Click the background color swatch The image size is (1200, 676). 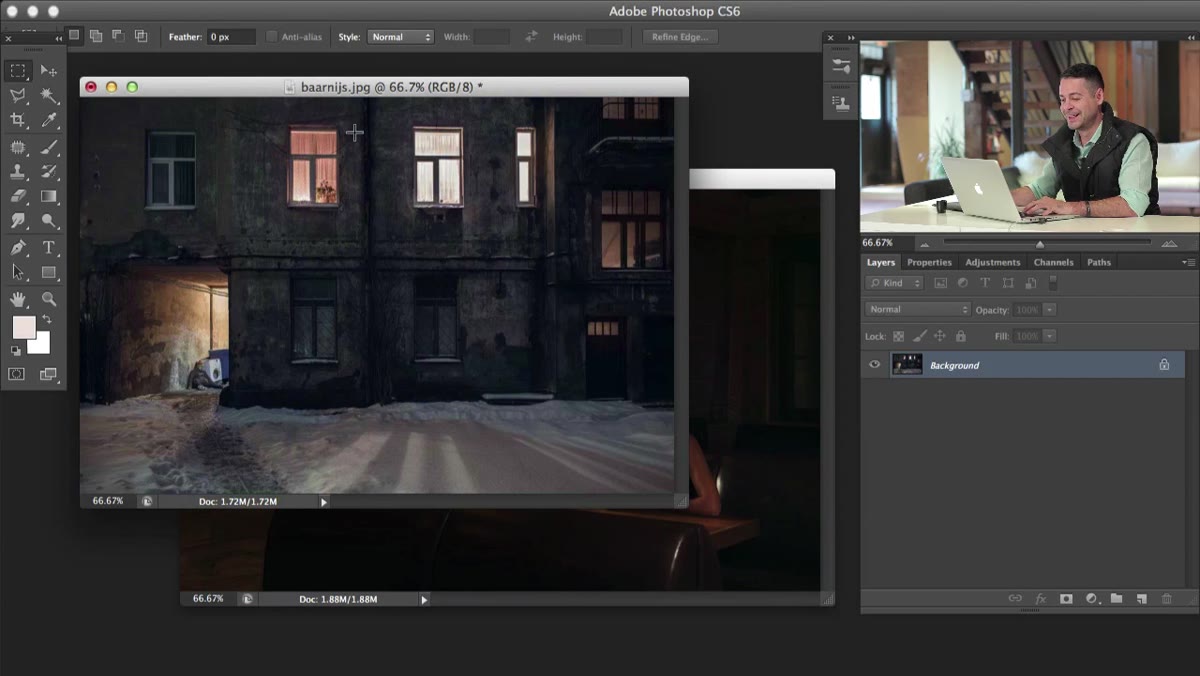coord(40,343)
